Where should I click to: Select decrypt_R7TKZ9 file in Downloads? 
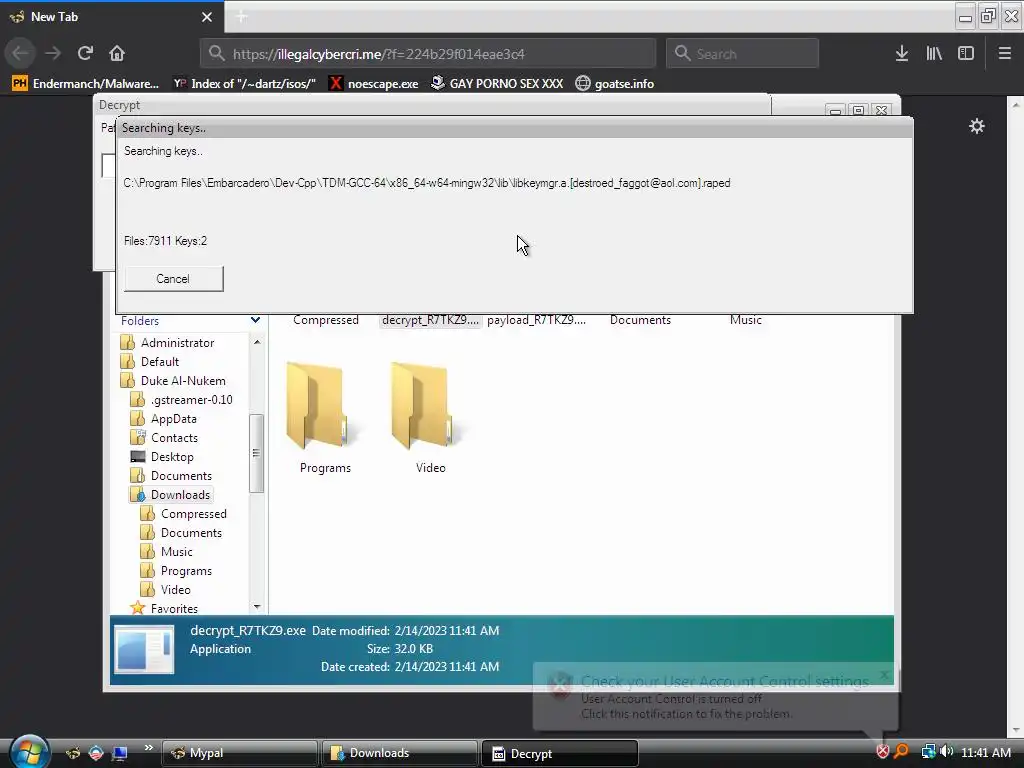[430, 320]
